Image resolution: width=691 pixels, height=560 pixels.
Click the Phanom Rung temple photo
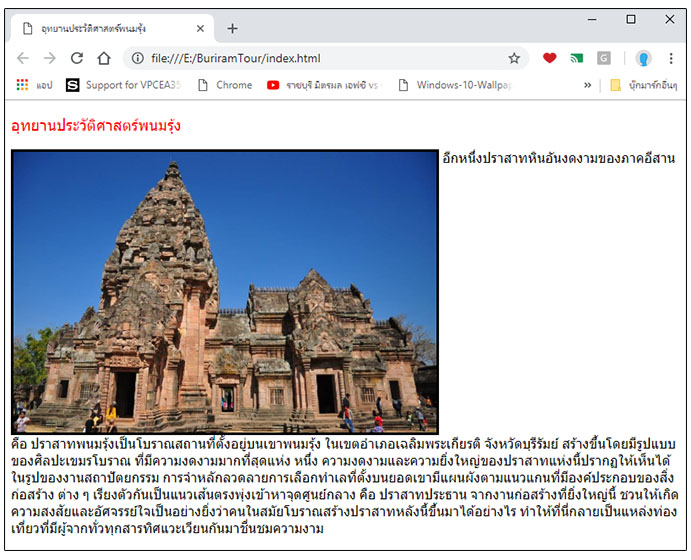click(x=224, y=291)
